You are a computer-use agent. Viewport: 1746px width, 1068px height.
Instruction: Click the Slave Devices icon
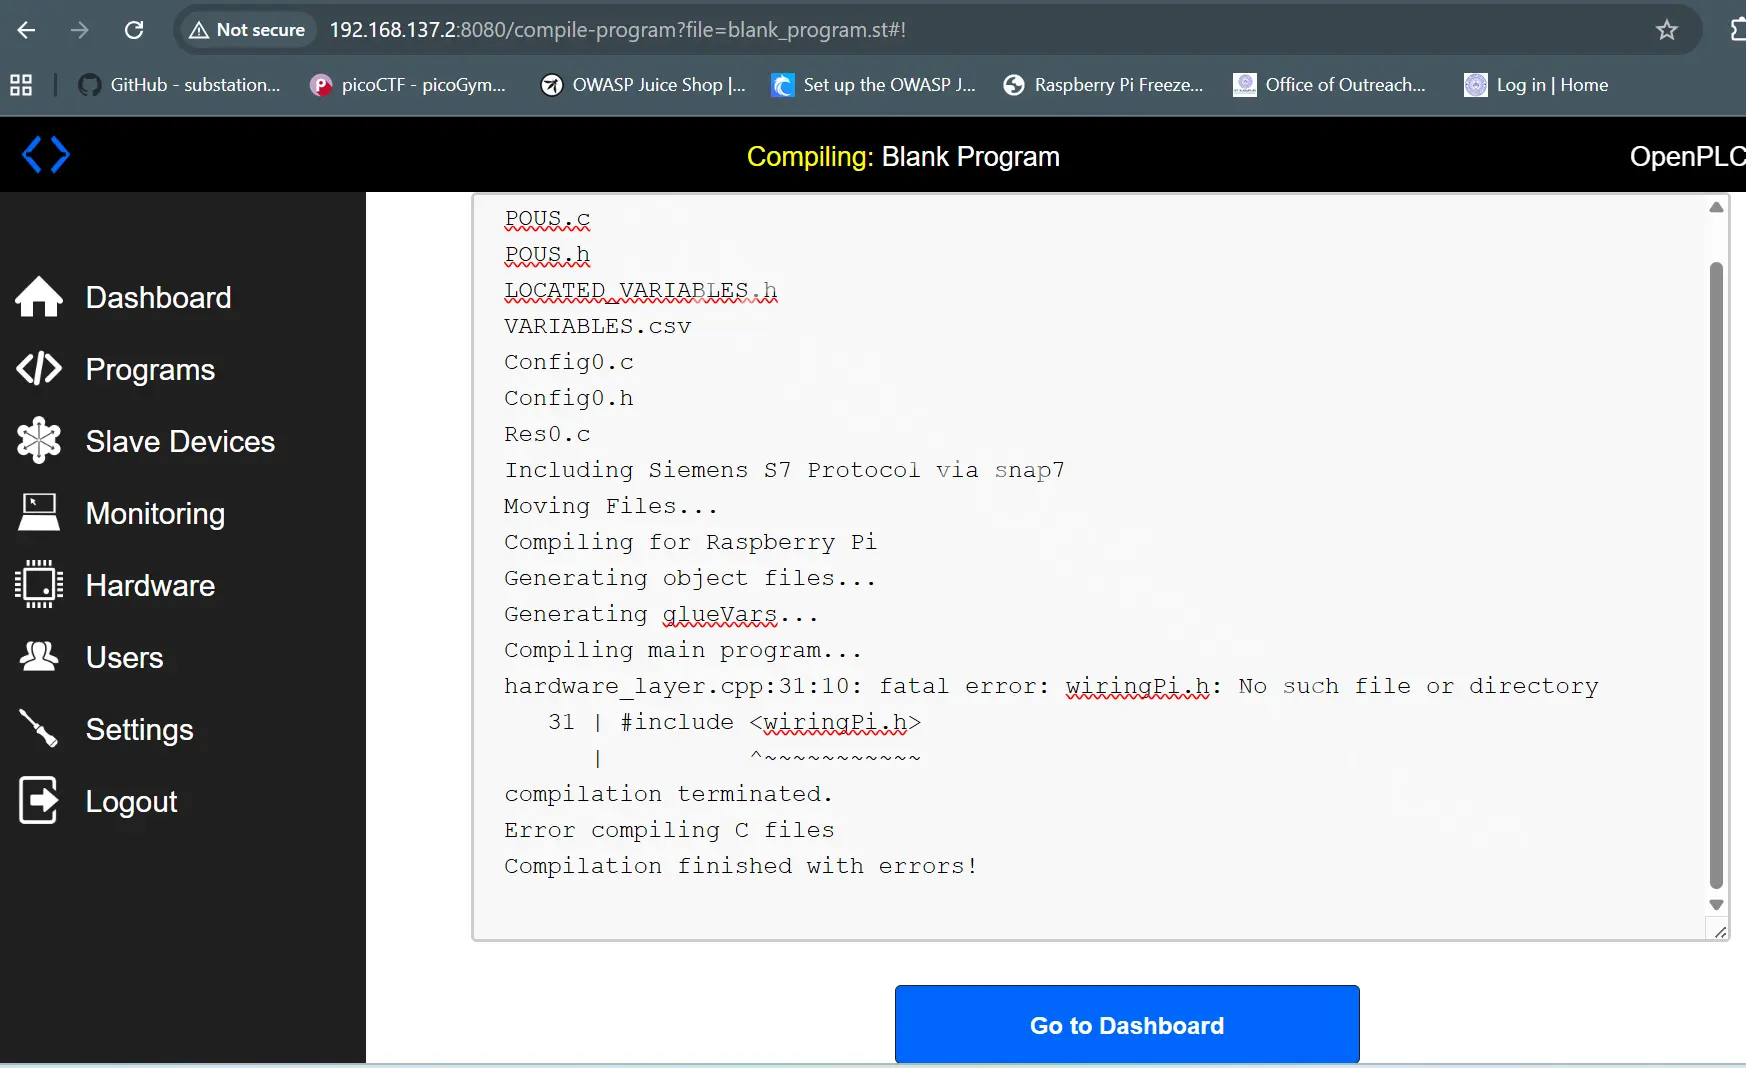pyautogui.click(x=39, y=441)
